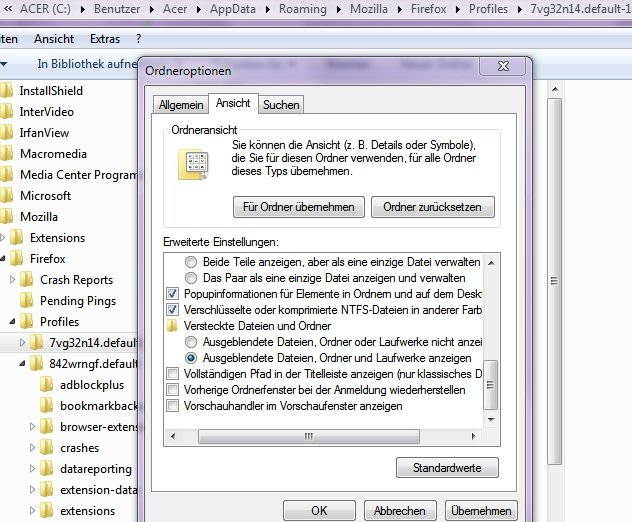The image size is (632, 522).
Task: Click the Crash Reports folder icon
Action: (x=27, y=279)
